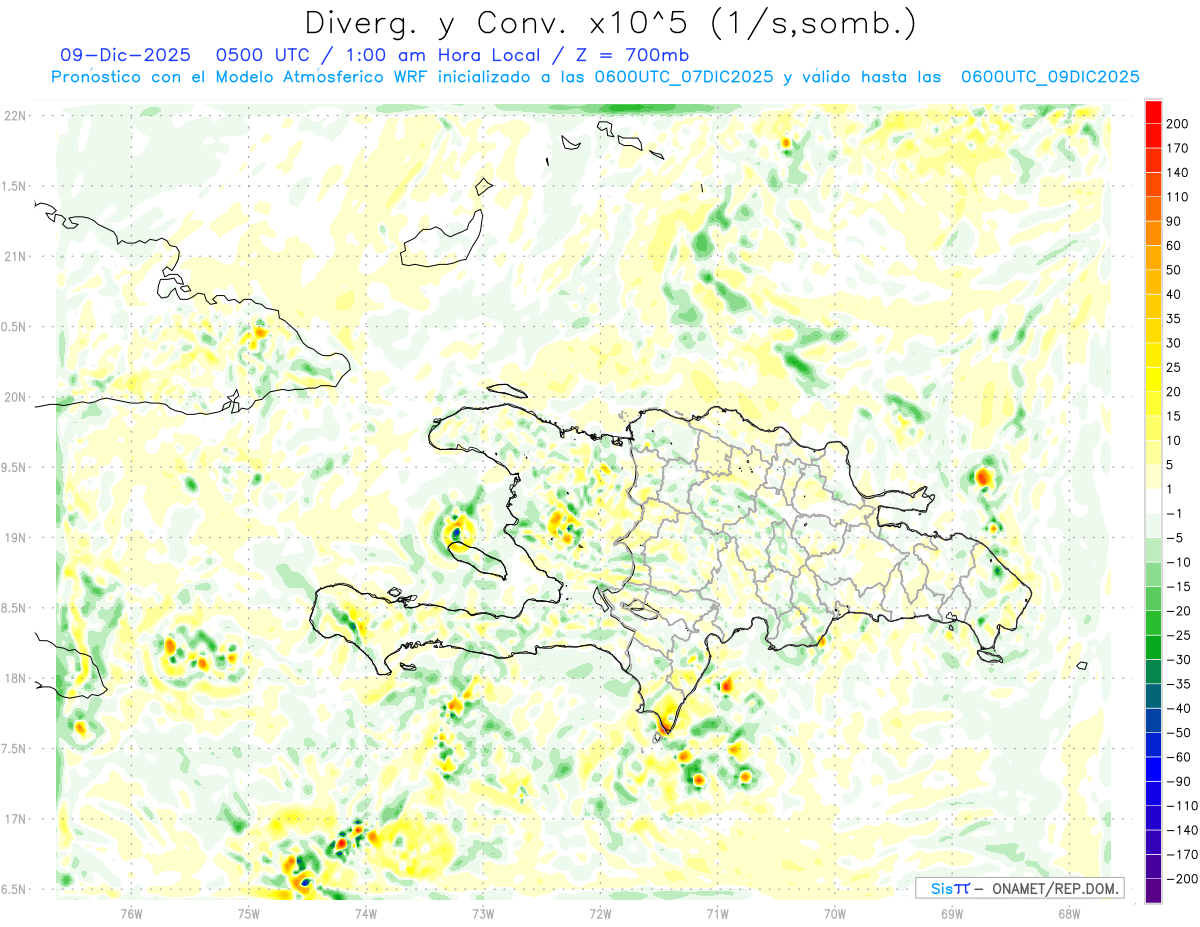This screenshot has height=927, width=1200.
Task: Click the '73W' longitude label
Action: 483,913
